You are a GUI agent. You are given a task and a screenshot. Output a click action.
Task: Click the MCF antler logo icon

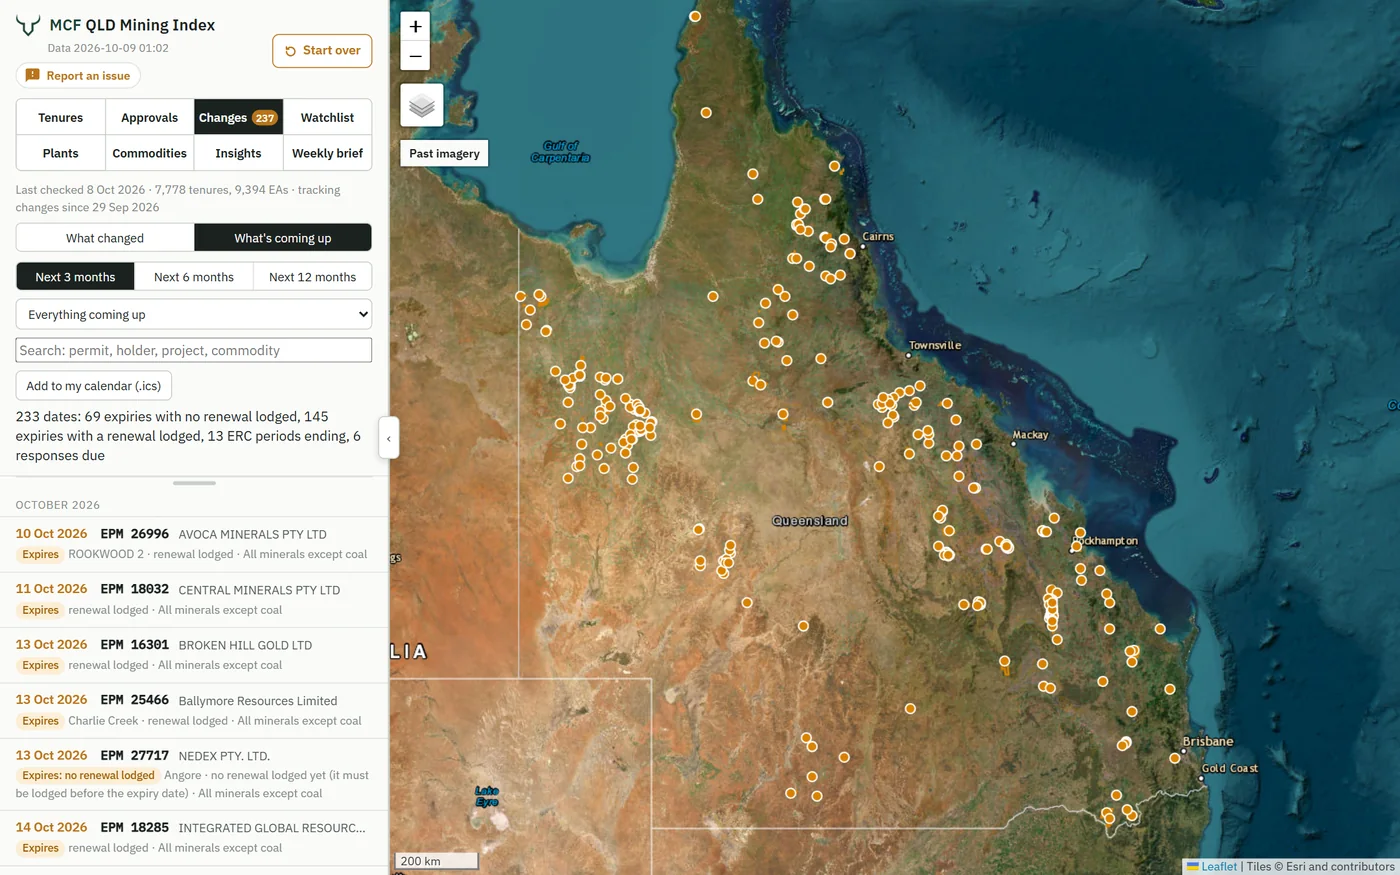(x=28, y=25)
